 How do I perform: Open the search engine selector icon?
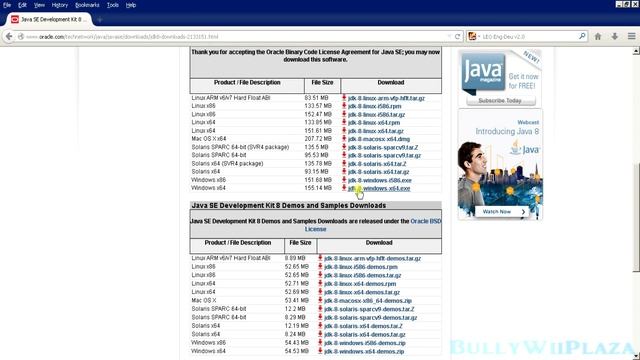click(x=473, y=36)
